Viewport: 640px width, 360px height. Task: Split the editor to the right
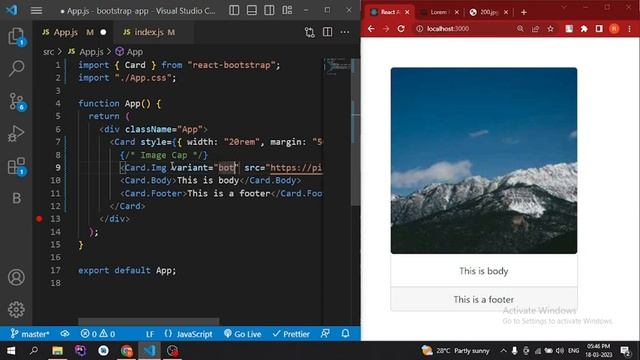click(327, 32)
